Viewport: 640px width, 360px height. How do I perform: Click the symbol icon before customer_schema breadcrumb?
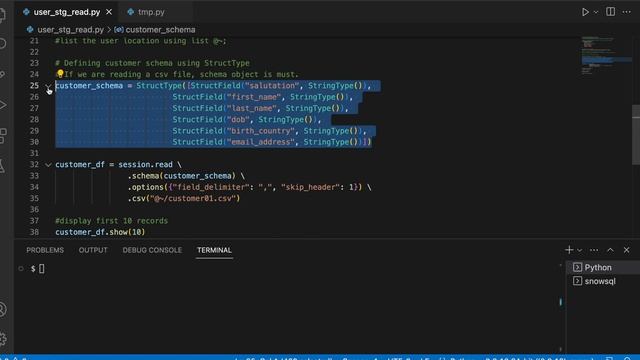[119, 30]
